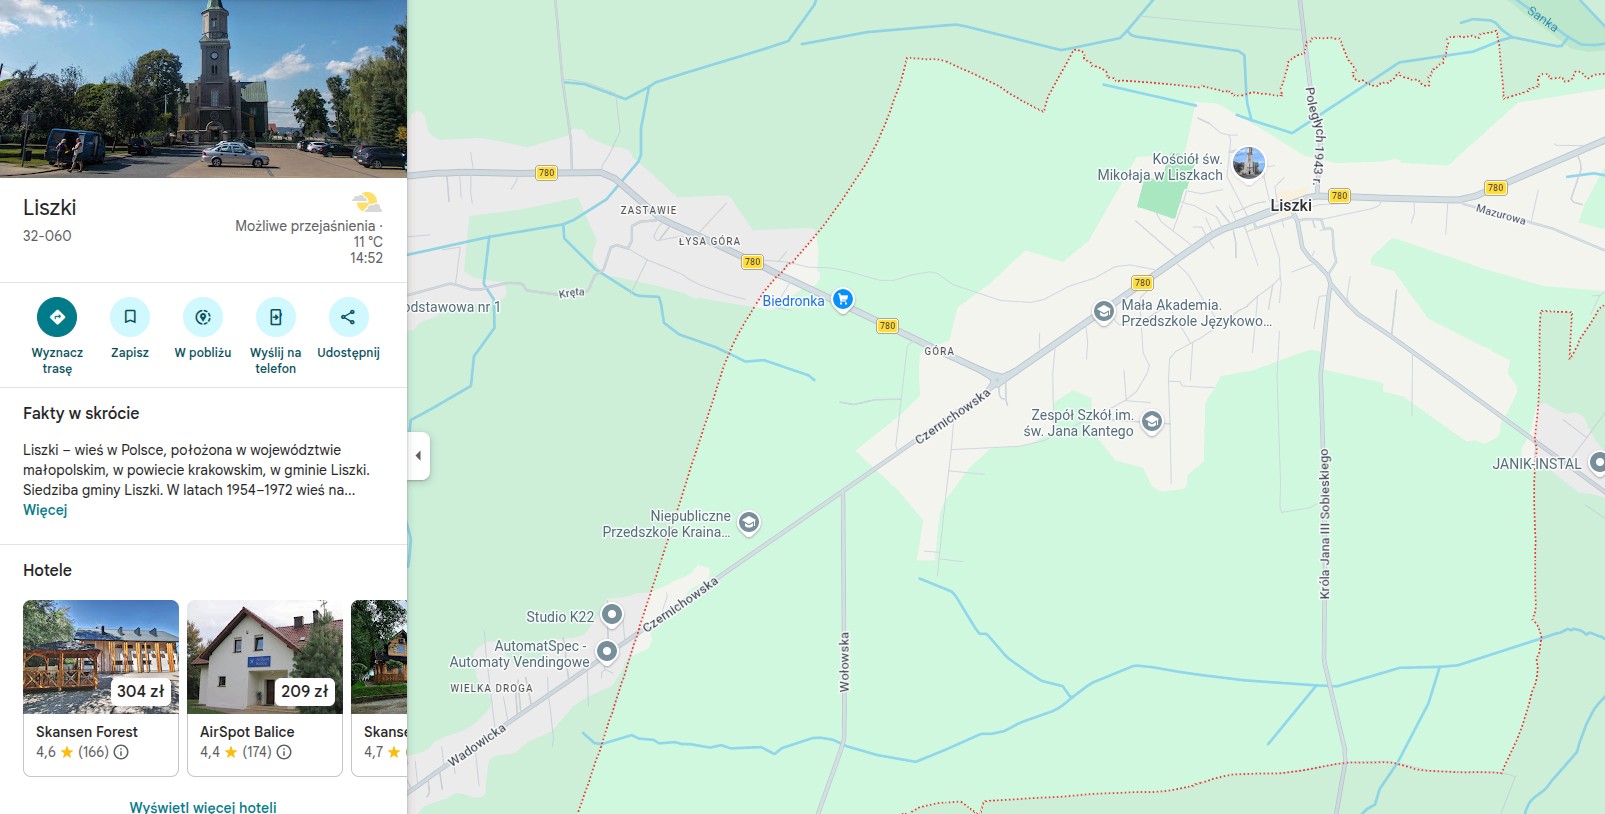This screenshot has height=814, width=1605.
Task: Open the Mała Akademia preschool marker
Action: pos(1103,311)
